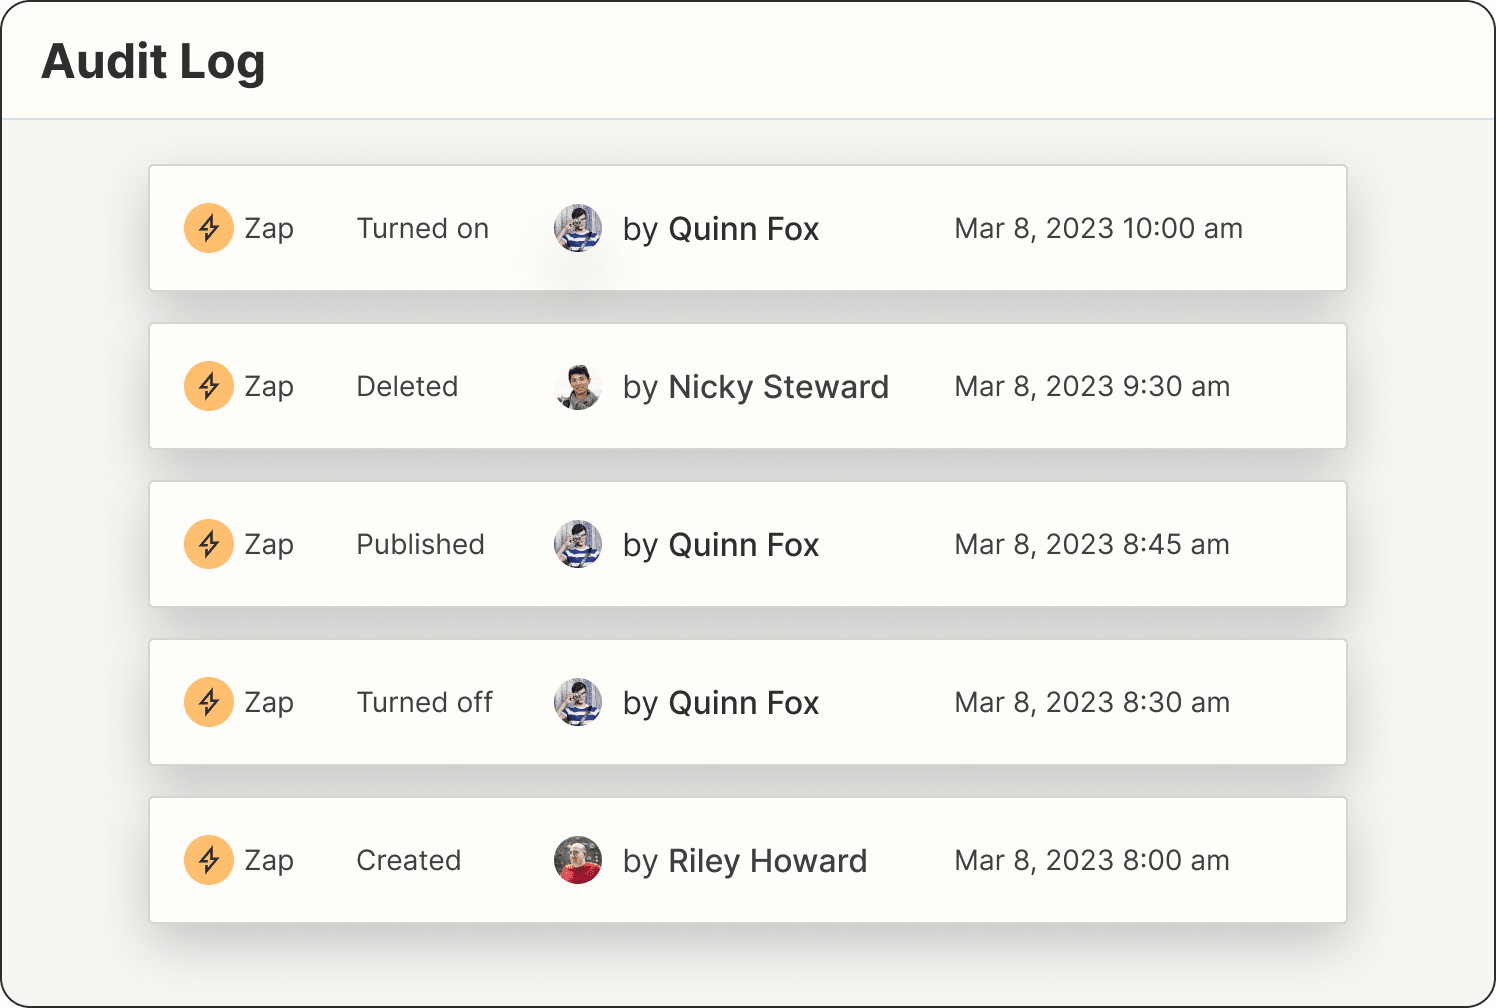Click the "Turned off" action label

(x=425, y=703)
